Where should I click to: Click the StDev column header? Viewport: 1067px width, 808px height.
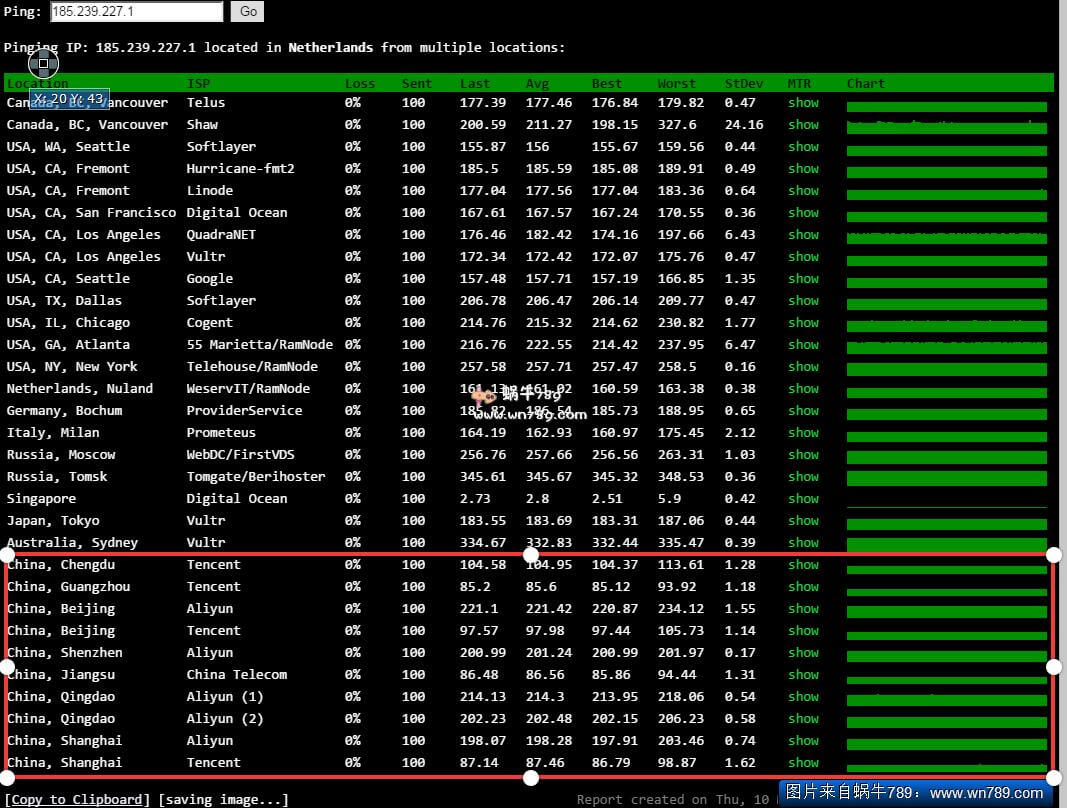743,84
